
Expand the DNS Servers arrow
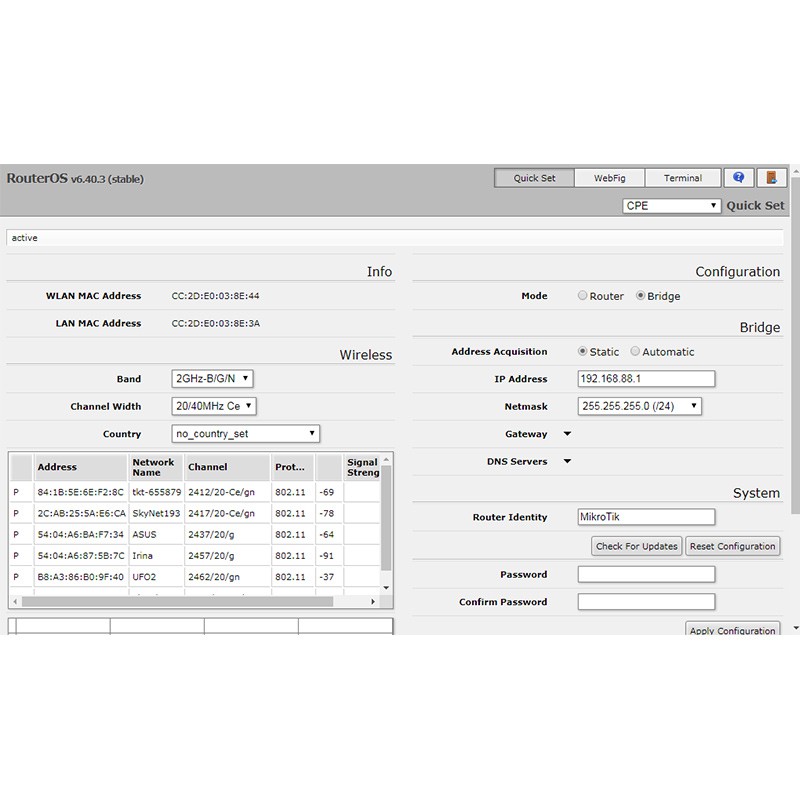click(x=567, y=462)
